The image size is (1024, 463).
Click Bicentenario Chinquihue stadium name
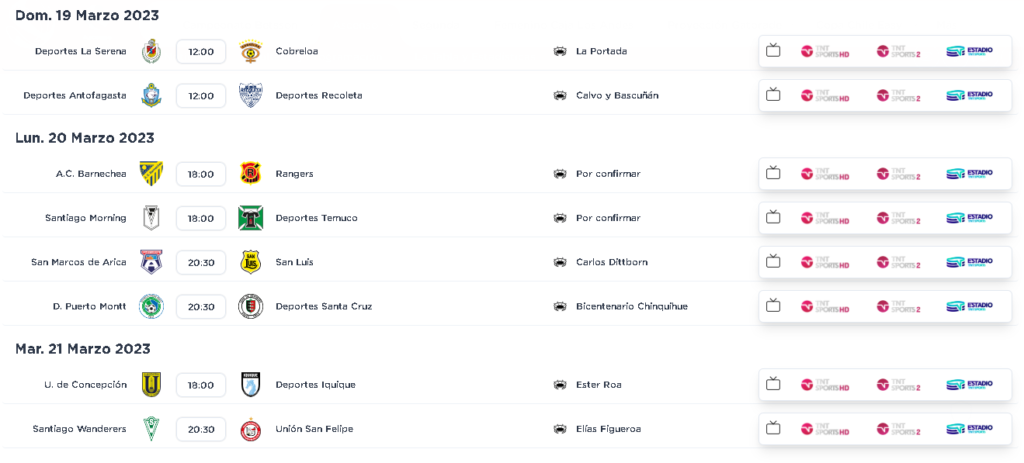[x=632, y=306]
